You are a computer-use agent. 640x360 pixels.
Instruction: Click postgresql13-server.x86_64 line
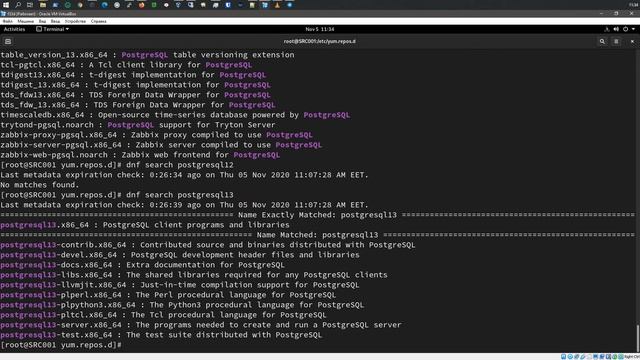click(200, 325)
